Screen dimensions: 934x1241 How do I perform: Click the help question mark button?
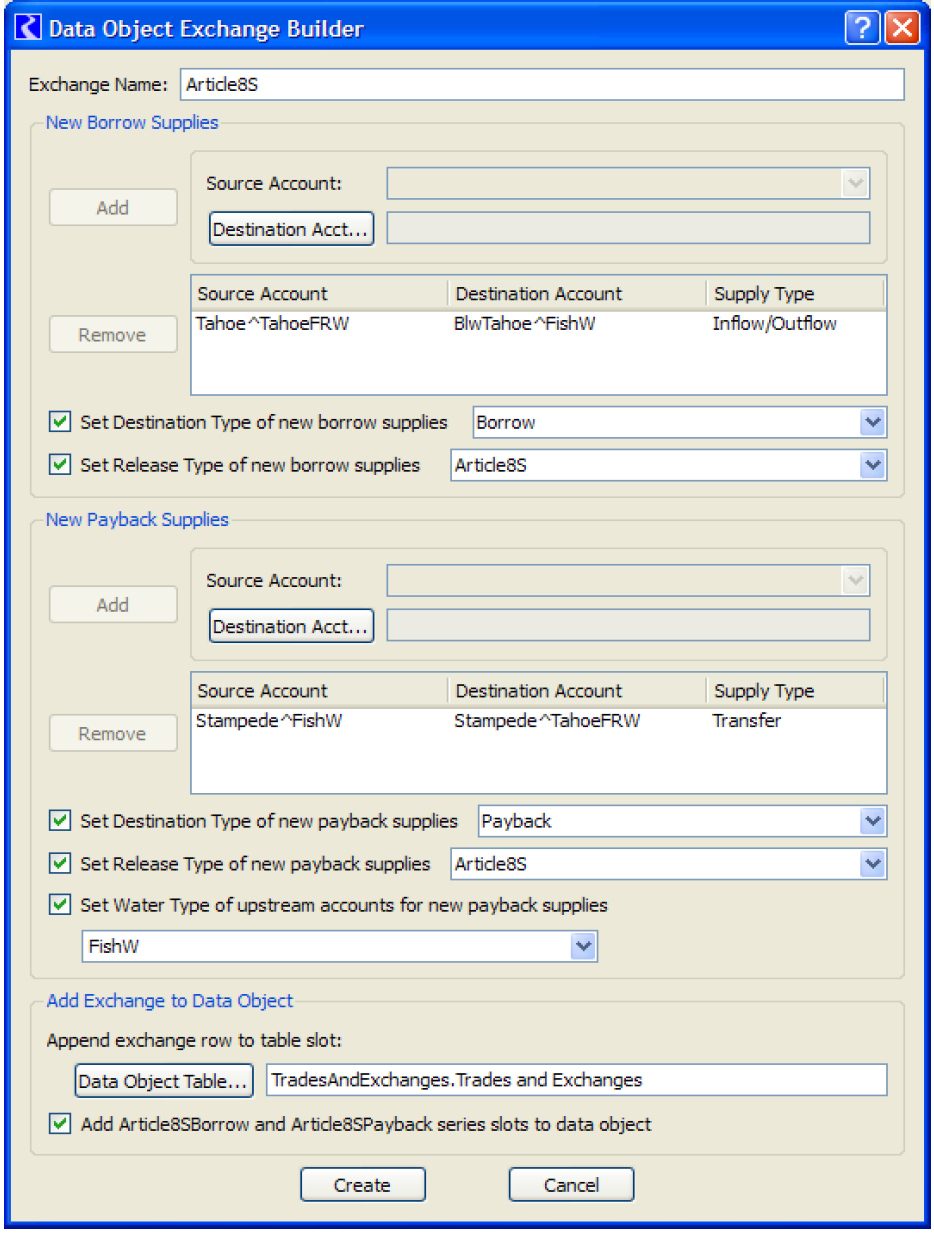click(861, 28)
